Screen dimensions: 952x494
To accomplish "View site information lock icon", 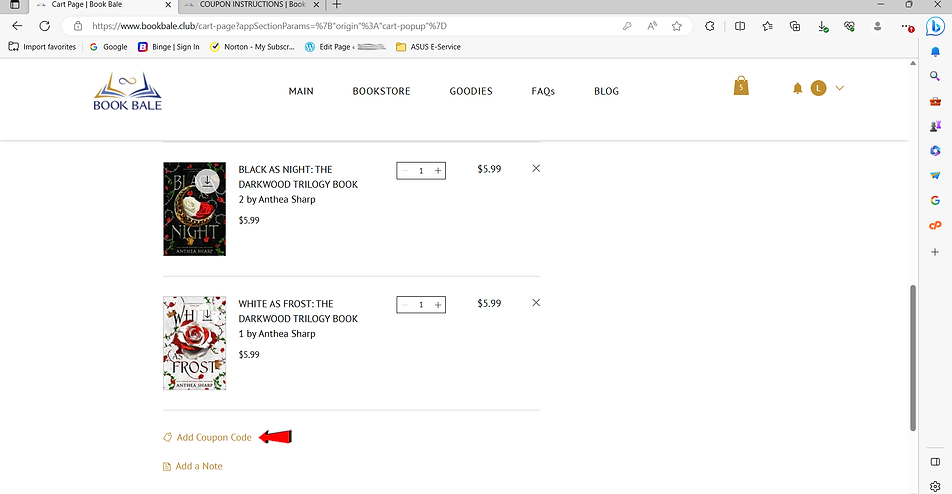I will pos(77,26).
